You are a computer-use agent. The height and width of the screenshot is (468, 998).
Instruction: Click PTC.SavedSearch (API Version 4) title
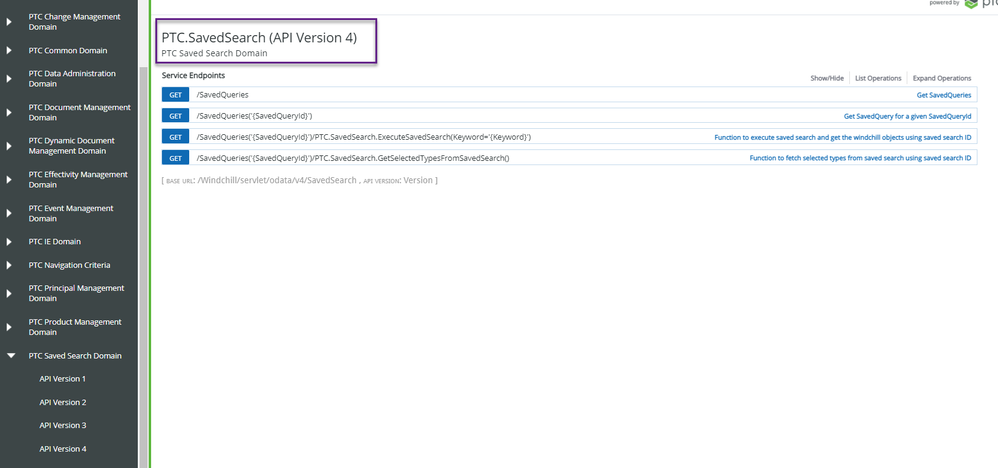(x=259, y=38)
